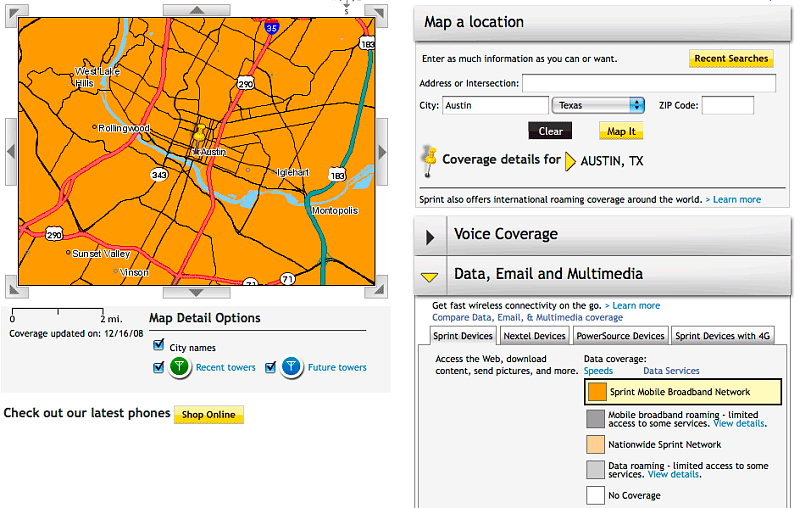Image resolution: width=800 pixels, height=508 pixels.
Task: Pan the map east with right arrow
Action: (382, 151)
